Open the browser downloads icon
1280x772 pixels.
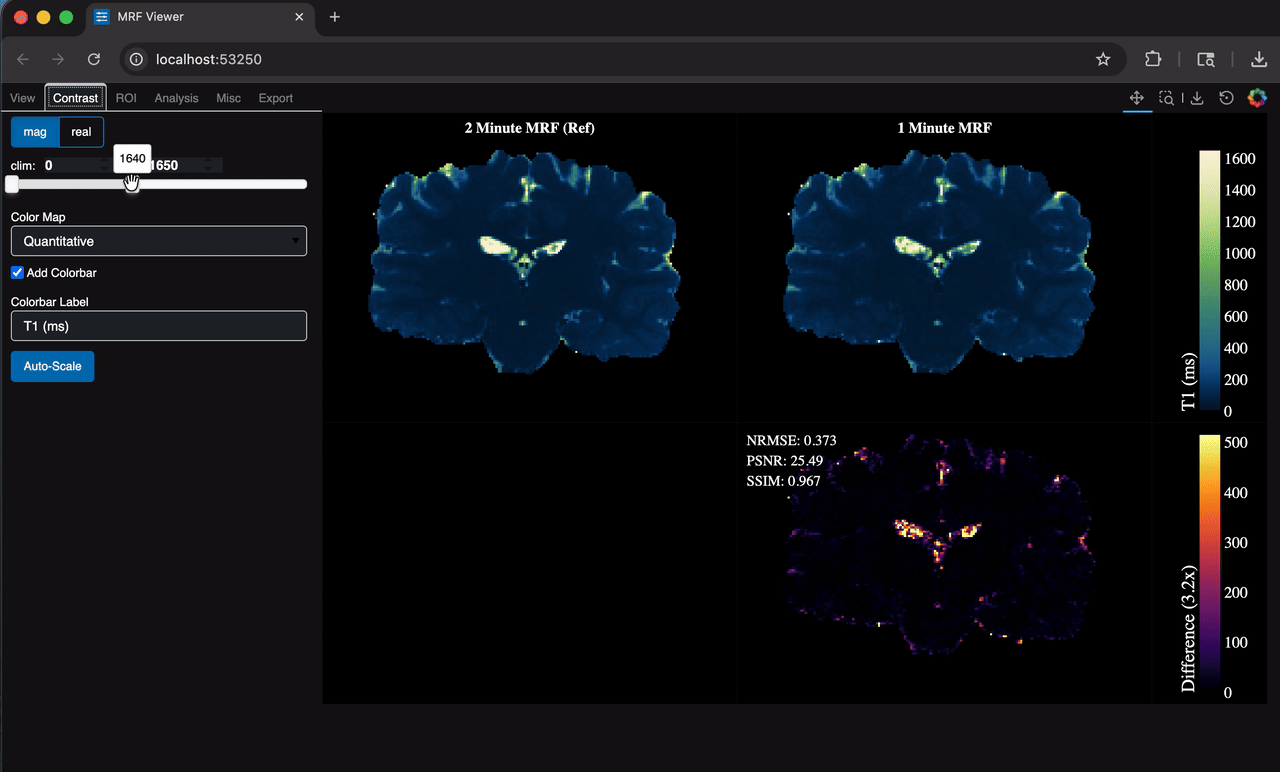[x=1259, y=60]
